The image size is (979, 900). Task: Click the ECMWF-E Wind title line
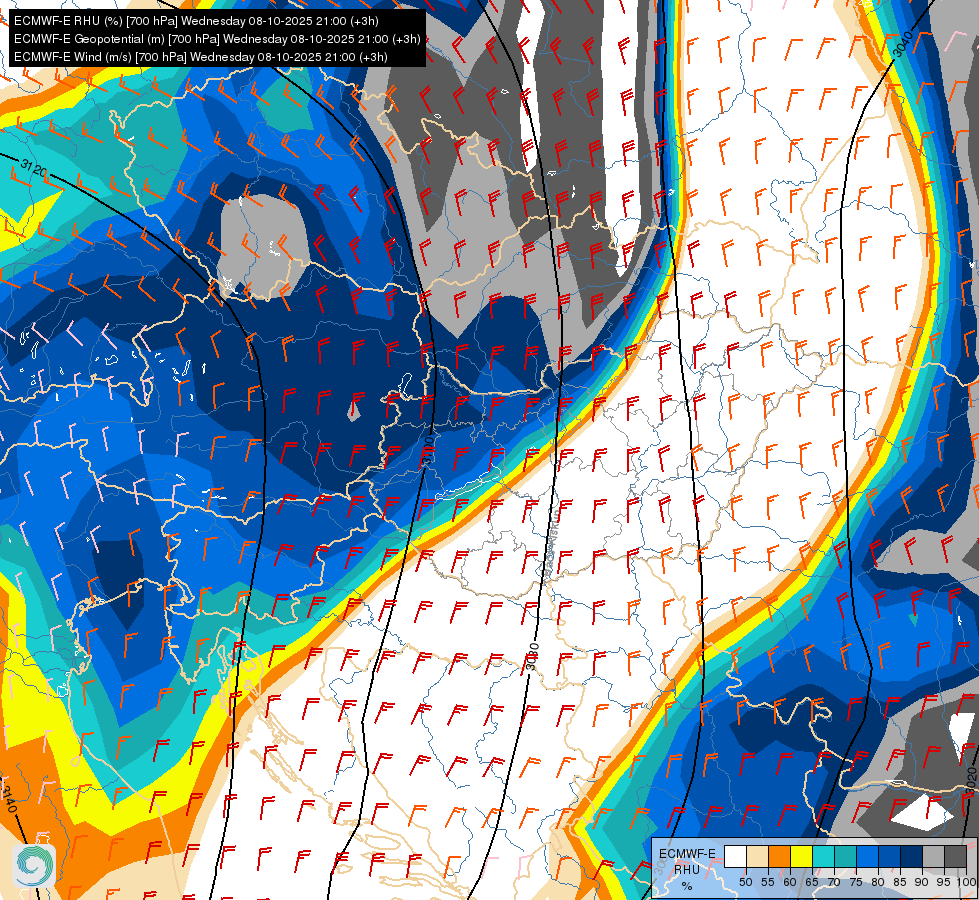(x=200, y=57)
